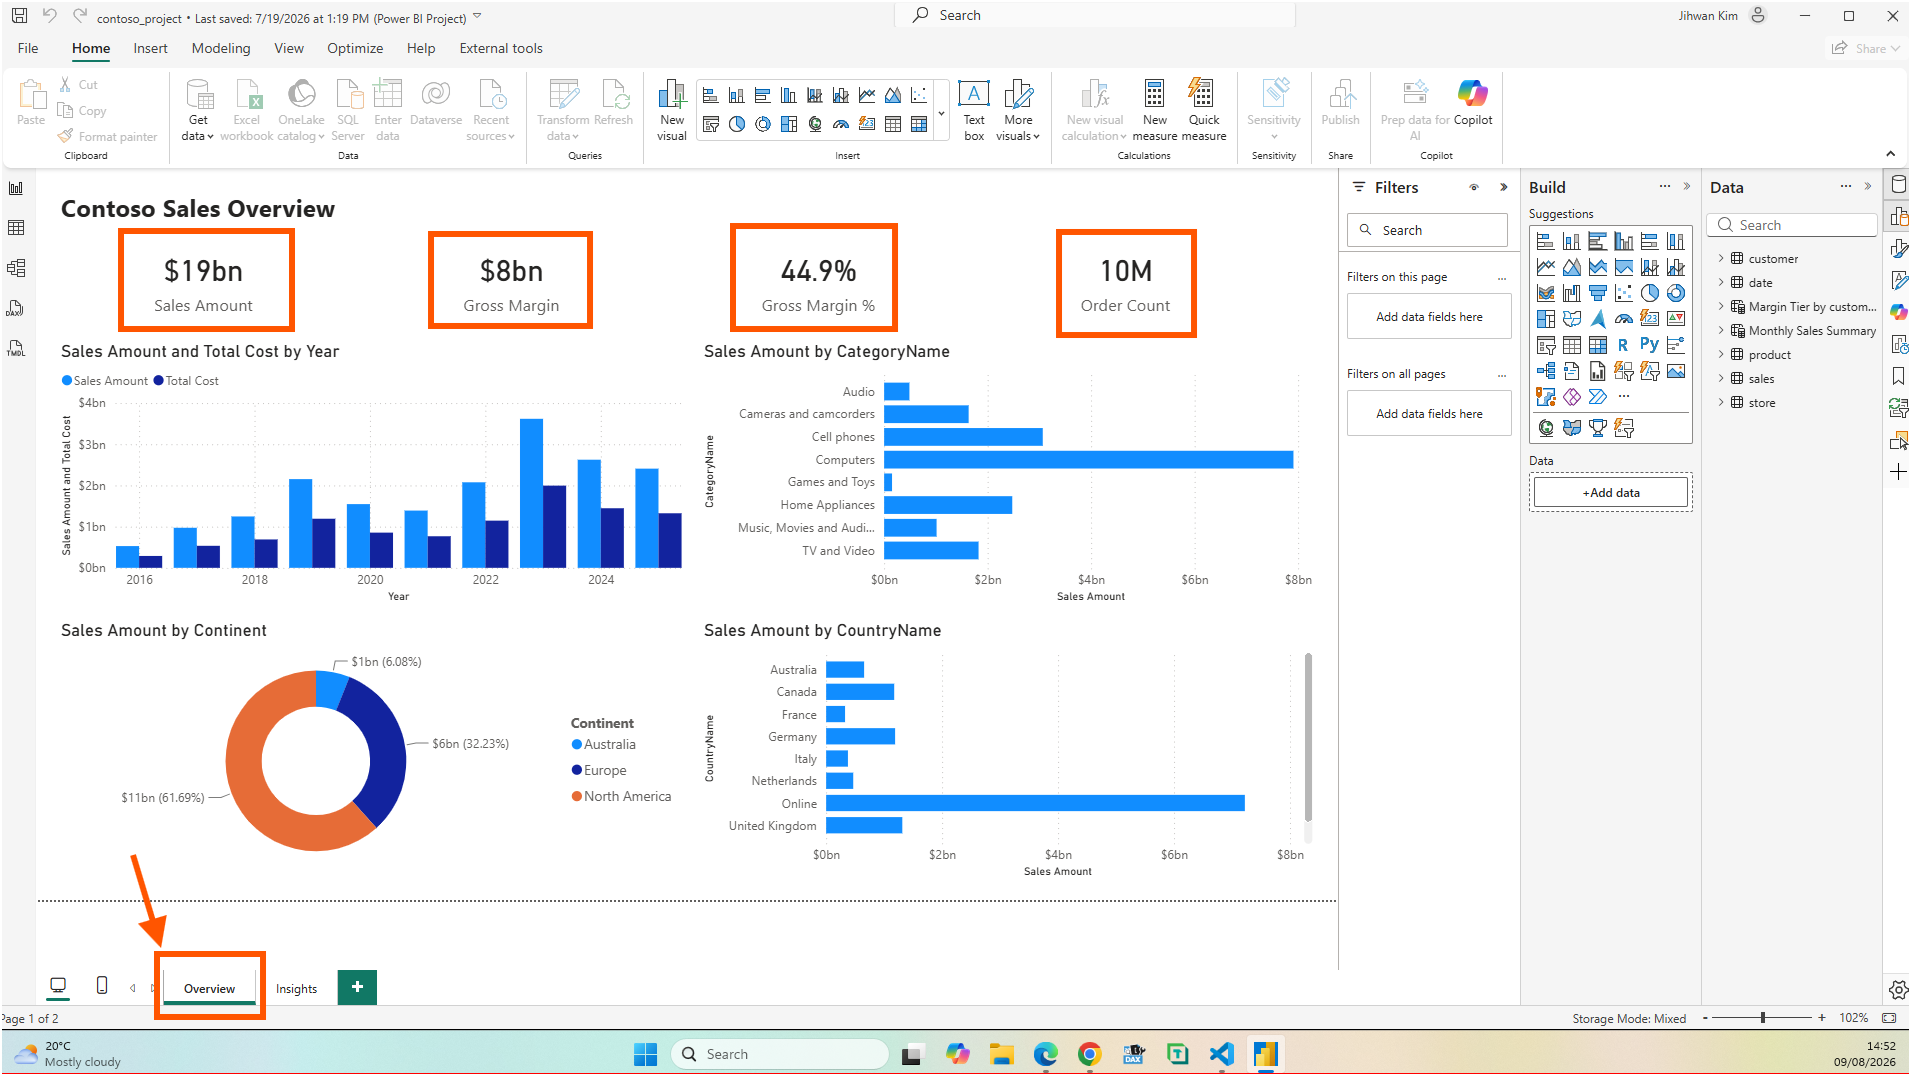
Task: Click the Windows Start button
Action: point(646,1054)
